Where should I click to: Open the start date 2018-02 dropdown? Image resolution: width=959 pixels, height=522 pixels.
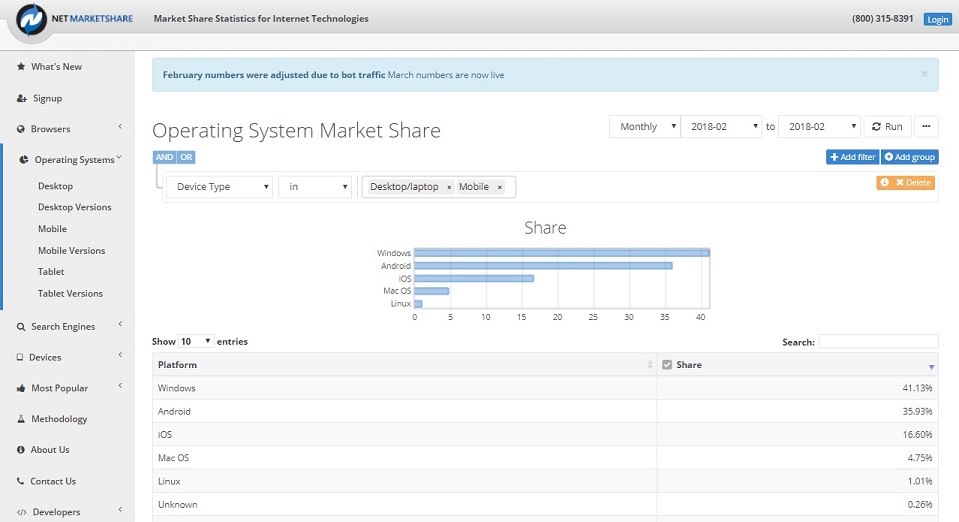[721, 127]
